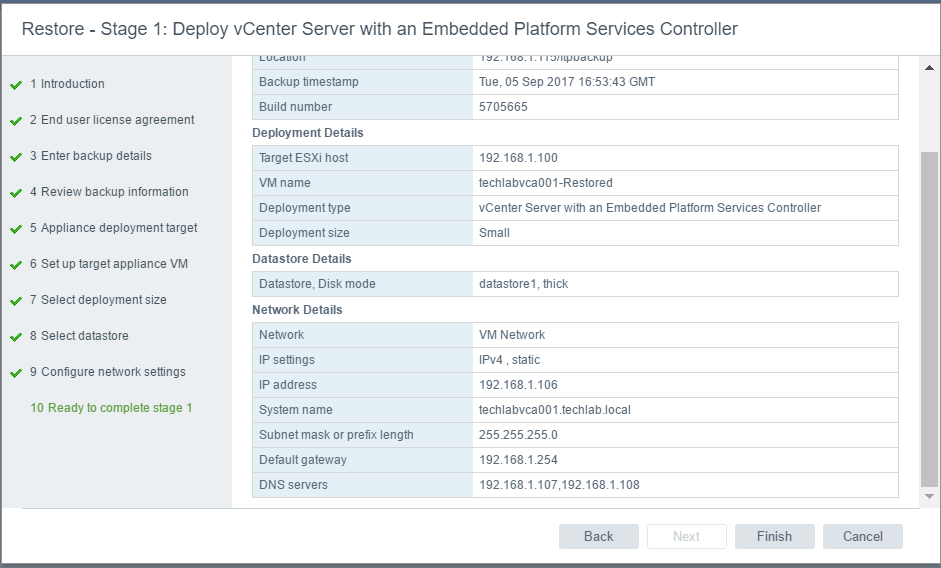Image resolution: width=941 pixels, height=568 pixels.
Task: Open step 3 Enter backup details
Action: pyautogui.click(x=91, y=156)
